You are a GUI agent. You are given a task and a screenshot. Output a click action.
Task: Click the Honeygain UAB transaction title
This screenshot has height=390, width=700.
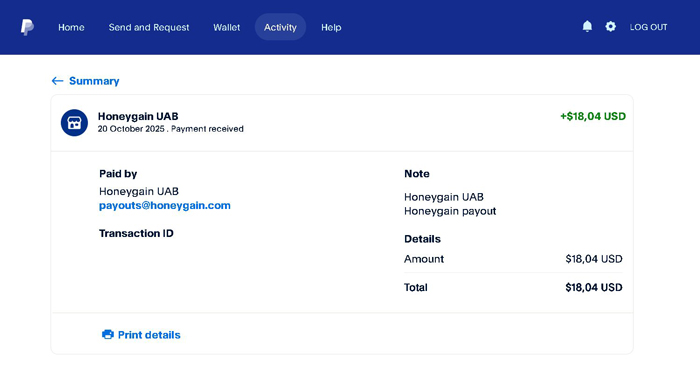pos(138,116)
